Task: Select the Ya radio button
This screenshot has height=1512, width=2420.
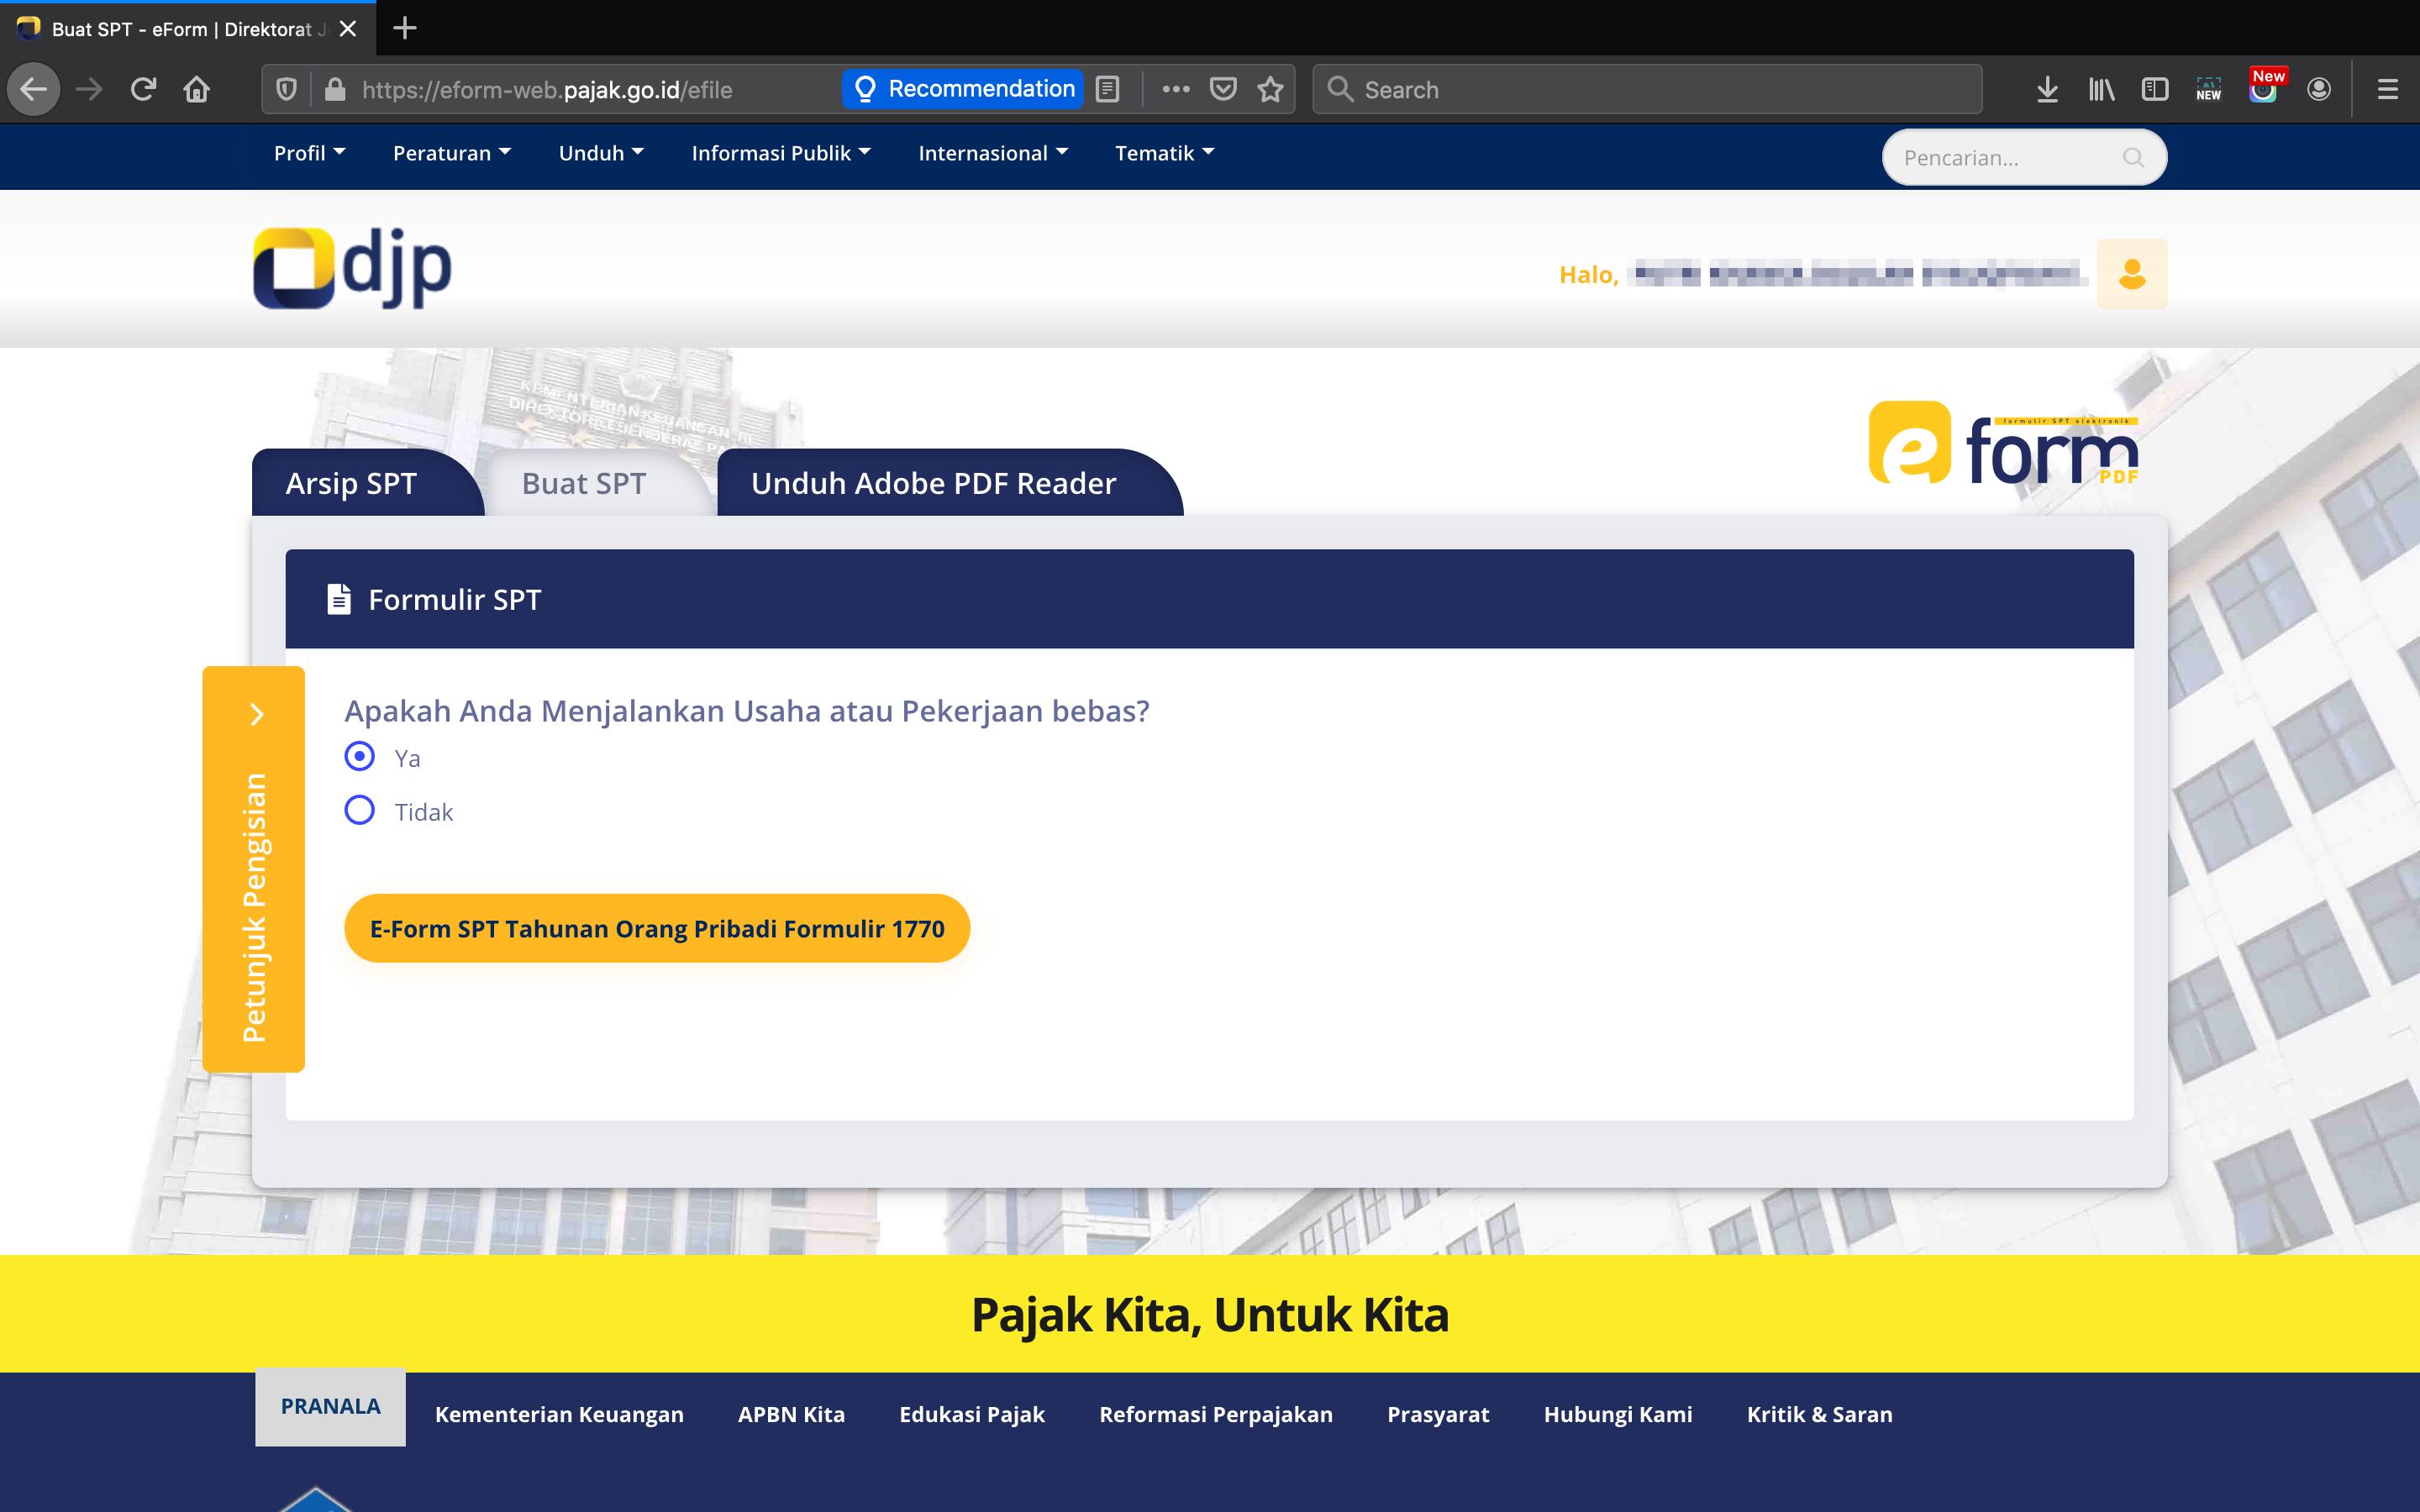Action: coord(360,756)
